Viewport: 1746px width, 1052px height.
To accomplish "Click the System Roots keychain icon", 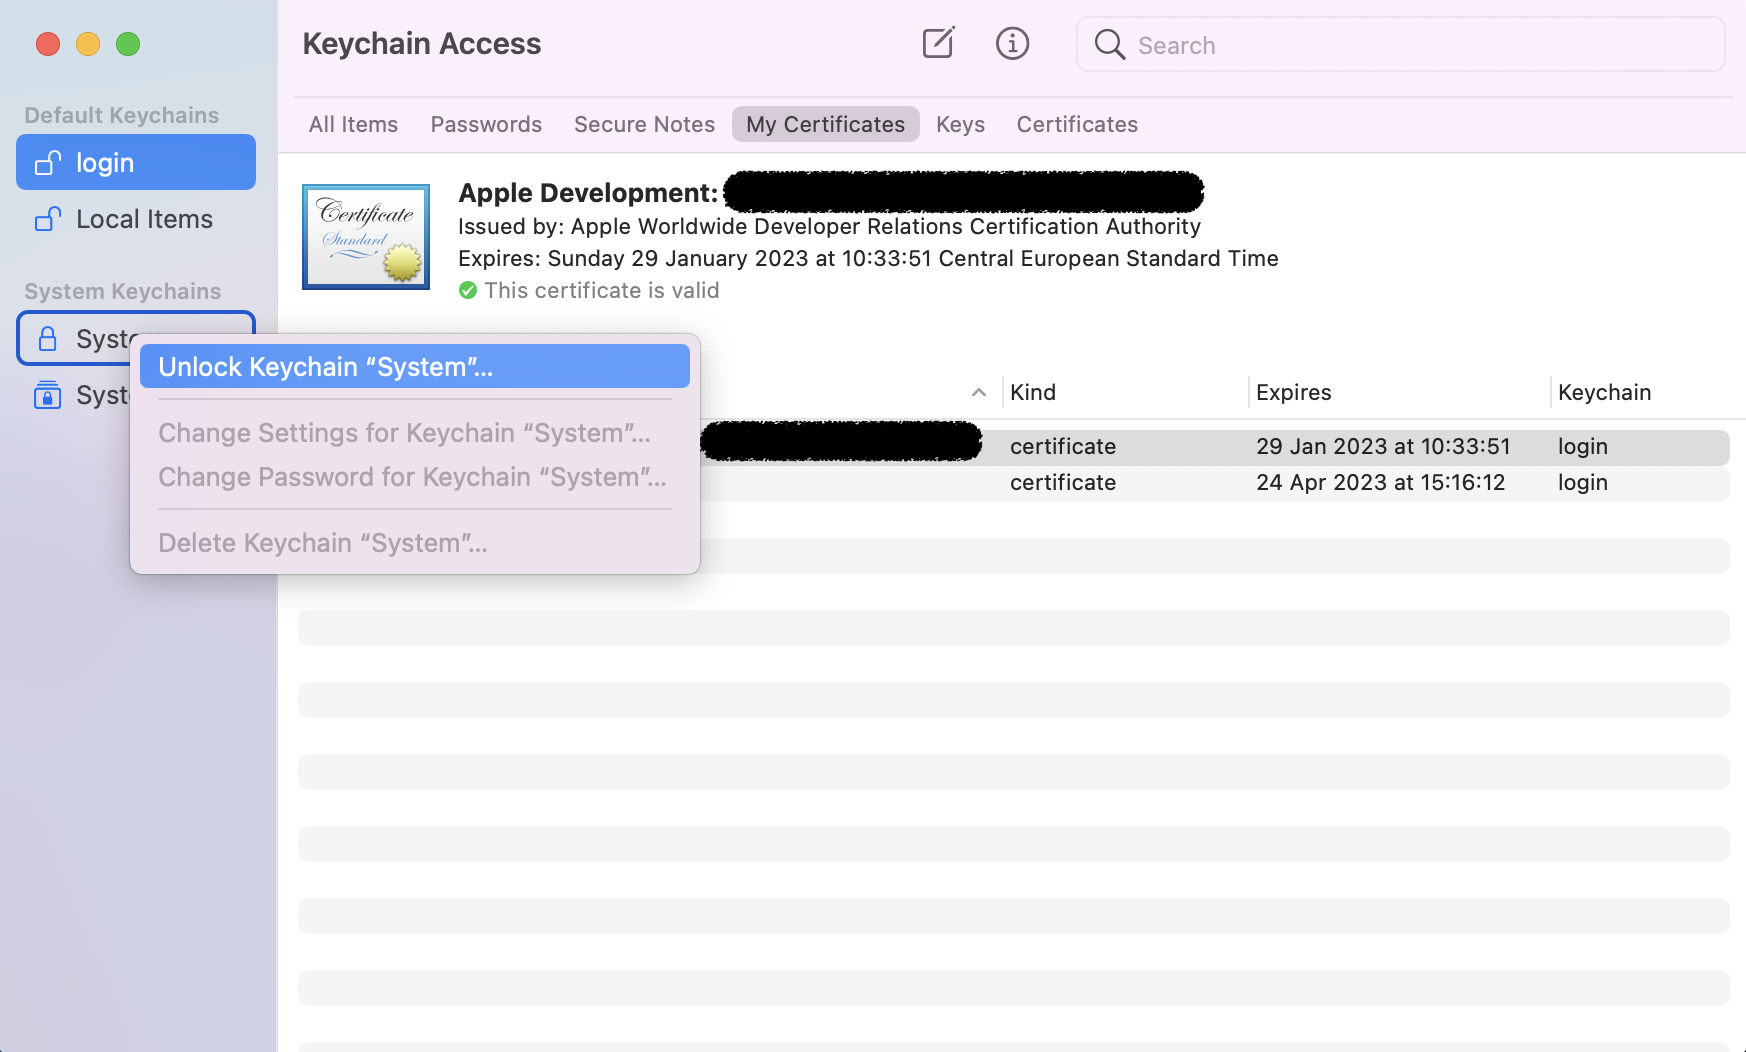I will (48, 395).
